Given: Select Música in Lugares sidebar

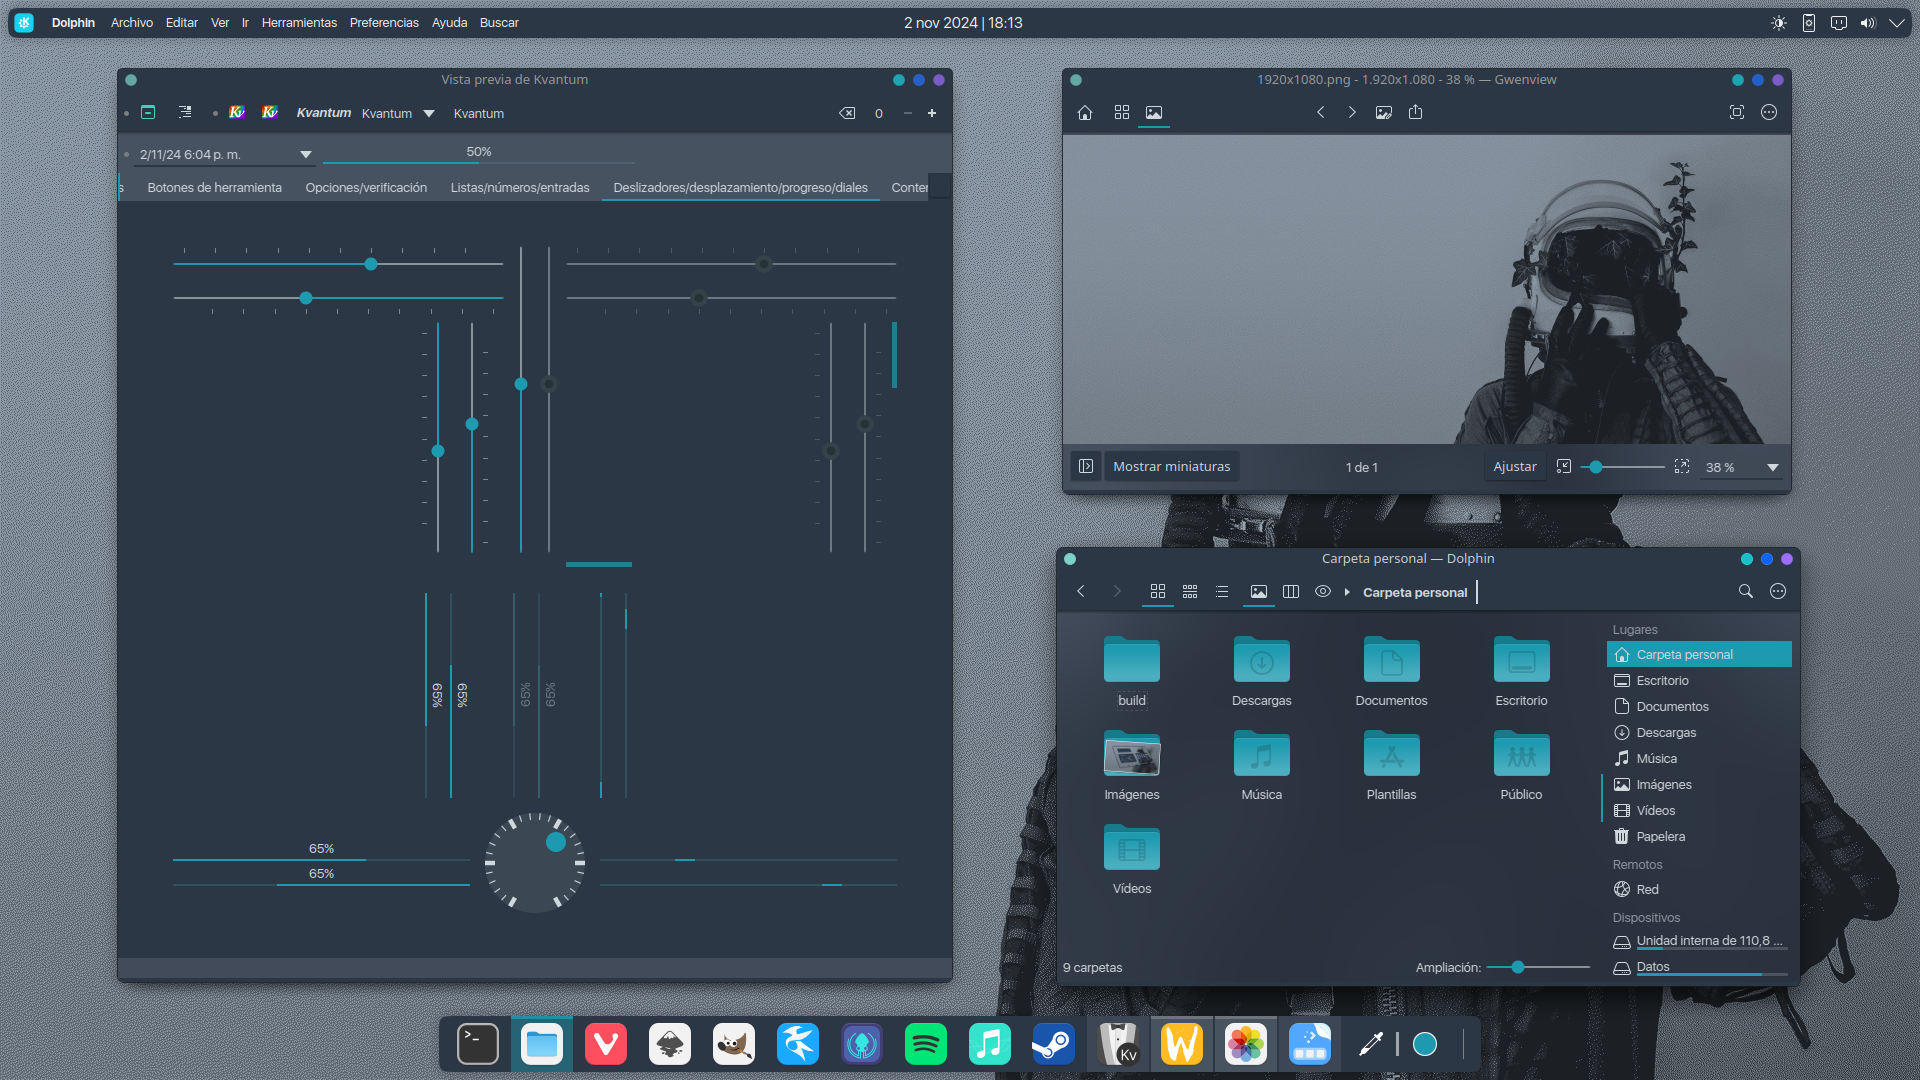Looking at the screenshot, I should point(1699,759).
